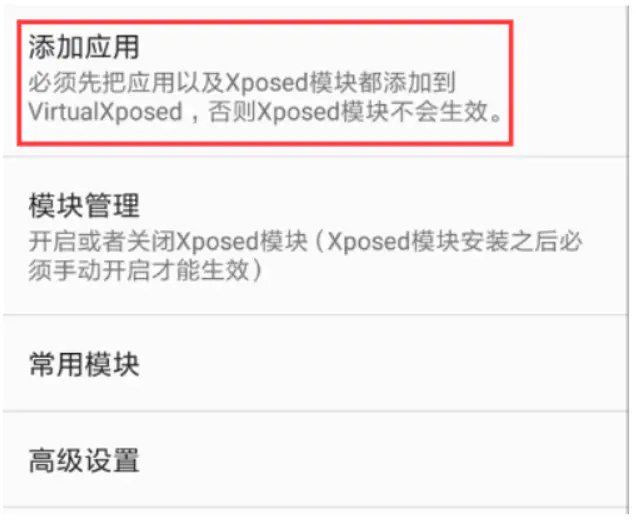Tap the 模块管理 heading label
The height and width of the screenshot is (522, 636).
(x=84, y=206)
